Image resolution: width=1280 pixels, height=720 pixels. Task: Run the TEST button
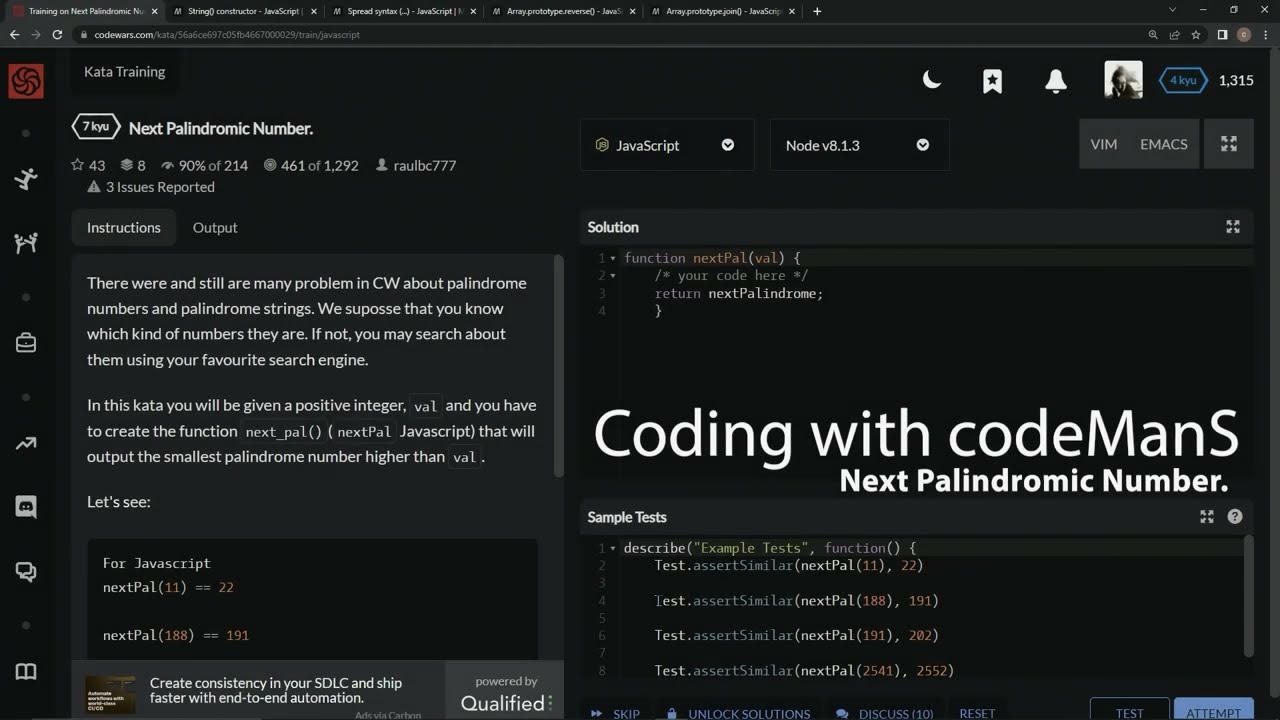[x=1129, y=710]
